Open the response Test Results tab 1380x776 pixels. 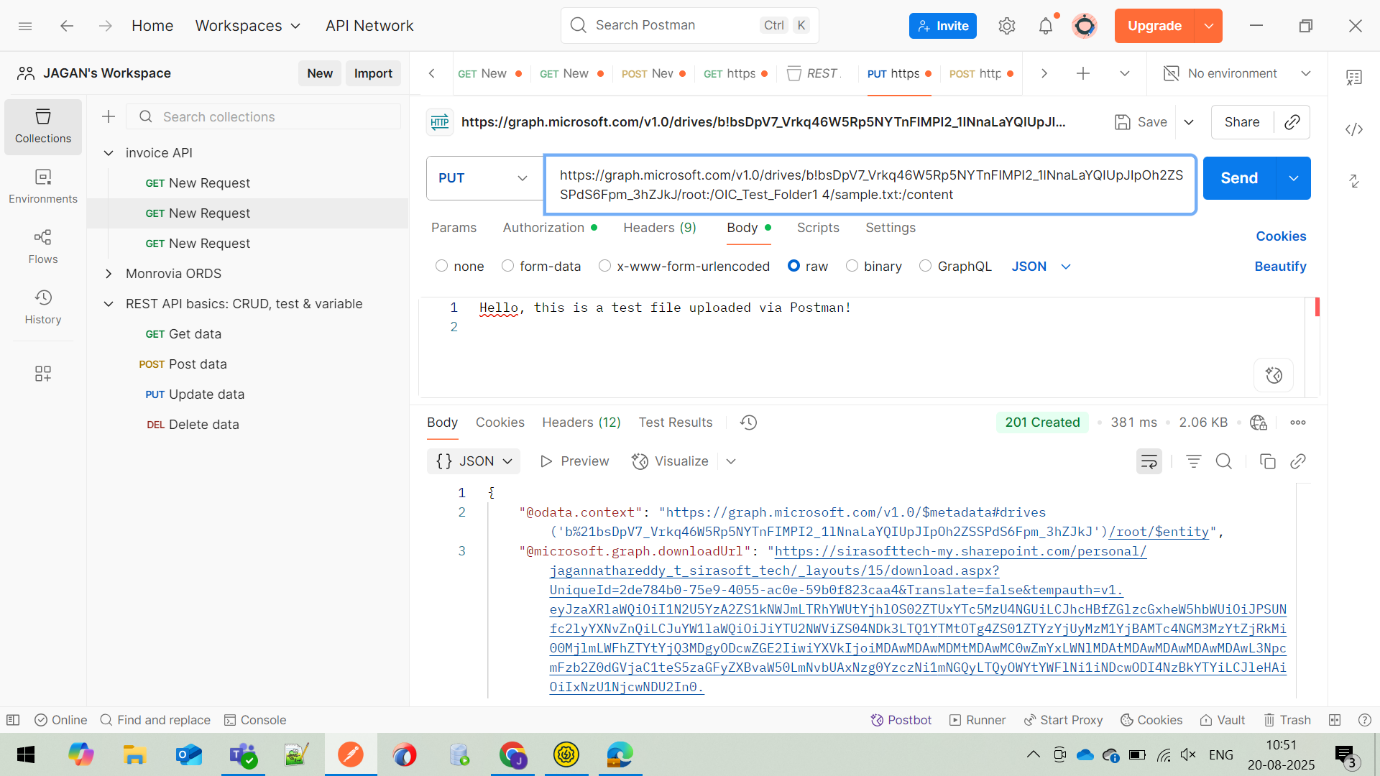(x=676, y=422)
